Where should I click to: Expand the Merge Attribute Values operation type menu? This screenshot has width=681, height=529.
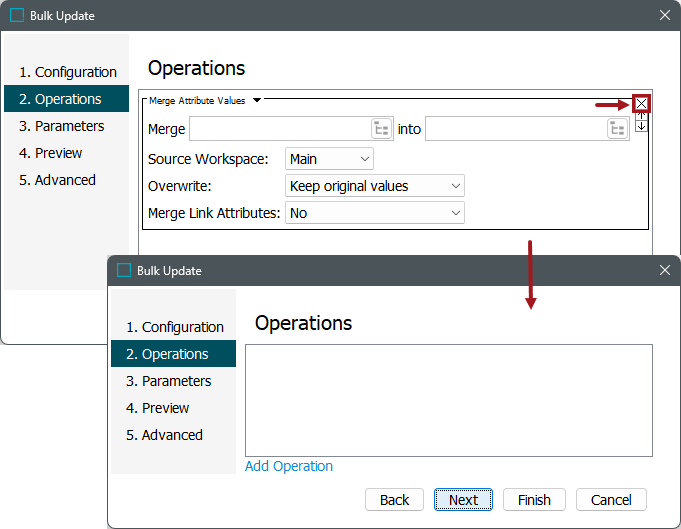257,100
